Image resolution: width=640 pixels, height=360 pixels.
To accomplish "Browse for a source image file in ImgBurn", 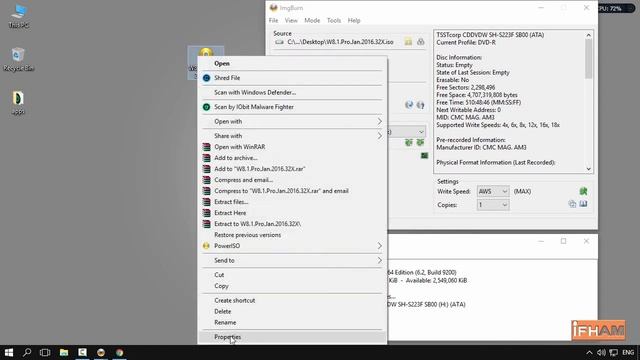I will tap(408, 42).
